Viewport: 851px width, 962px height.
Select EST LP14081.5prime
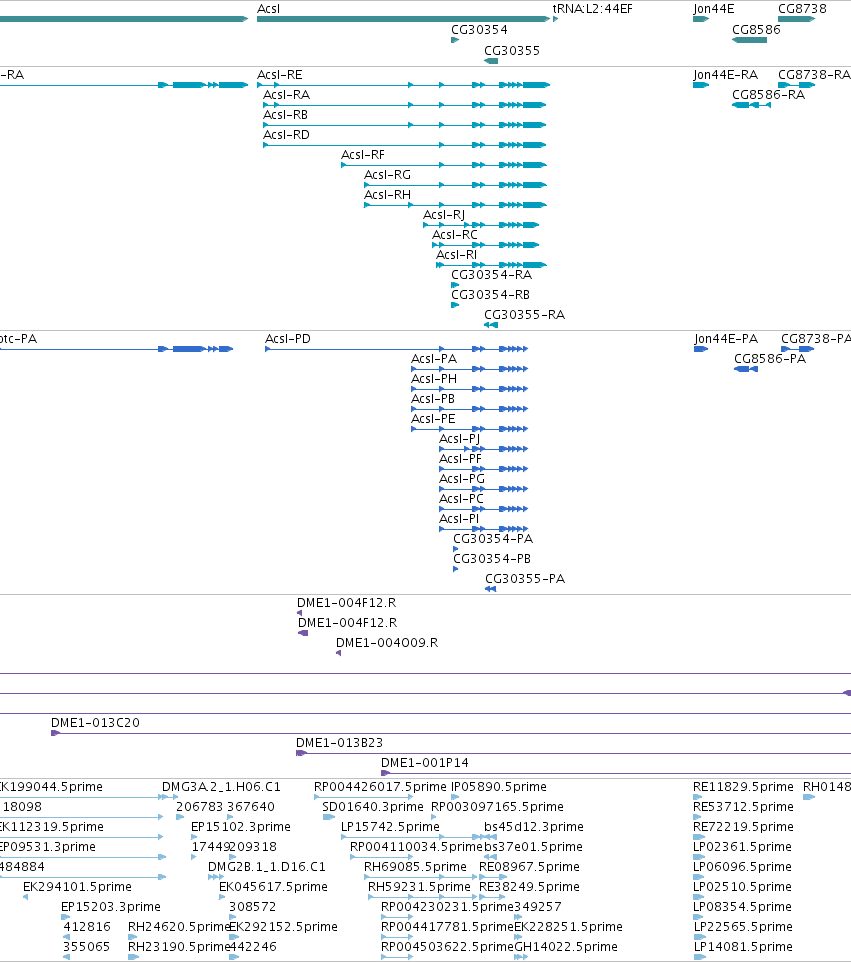[742, 947]
